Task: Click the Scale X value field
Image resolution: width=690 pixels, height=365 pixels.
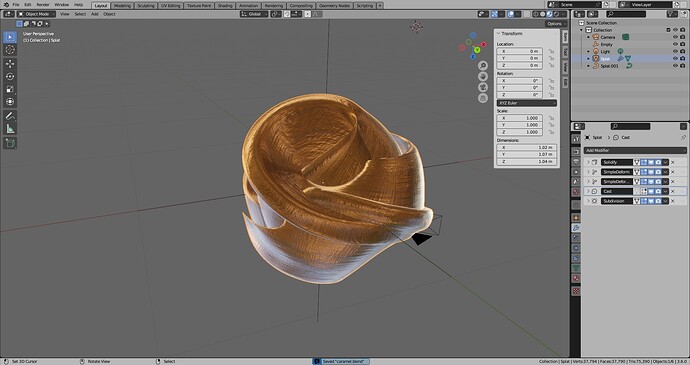Action: [520, 118]
